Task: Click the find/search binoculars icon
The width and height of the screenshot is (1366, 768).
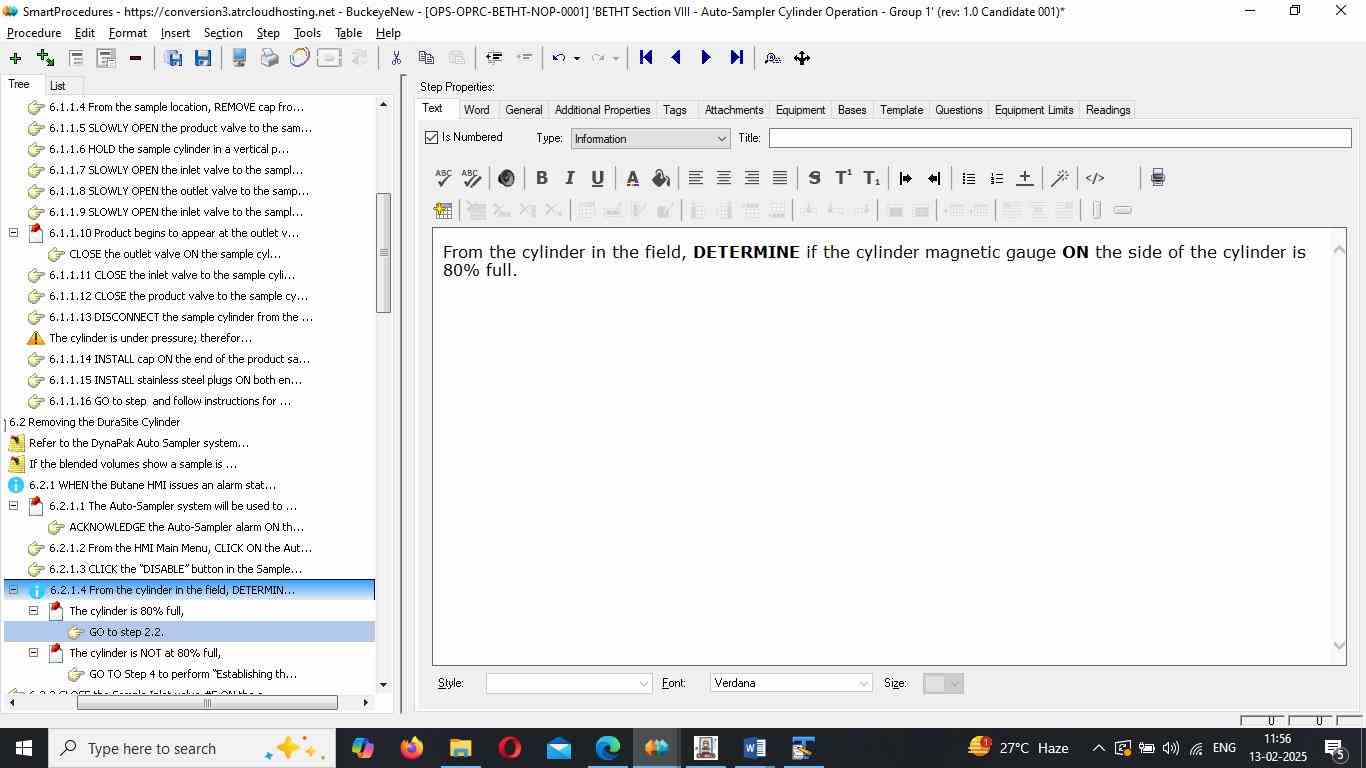Action: tap(772, 58)
